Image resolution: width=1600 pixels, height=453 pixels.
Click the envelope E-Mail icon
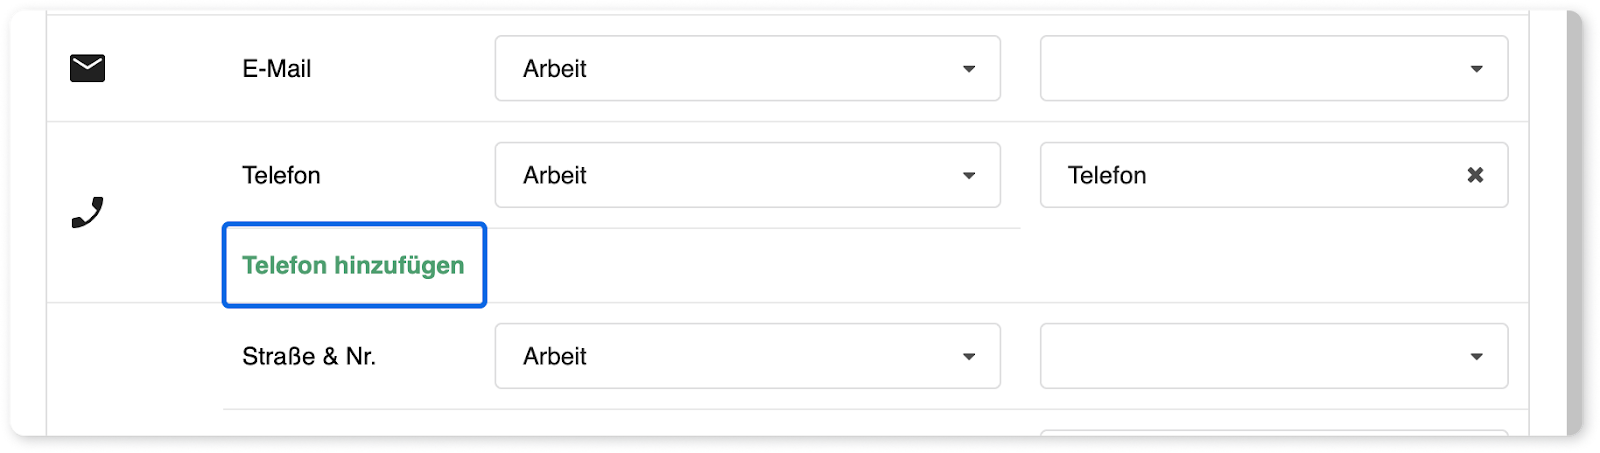[x=88, y=68]
